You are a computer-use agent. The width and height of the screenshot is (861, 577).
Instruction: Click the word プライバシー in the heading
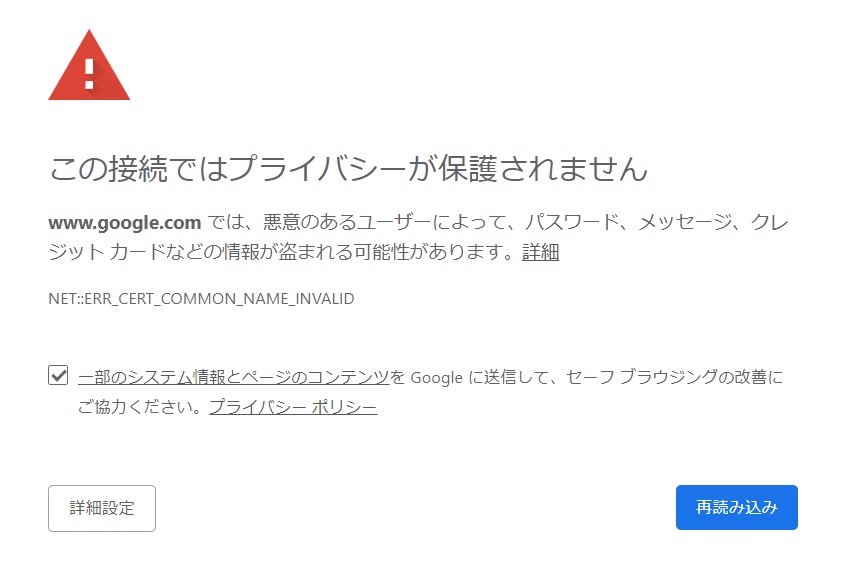pyautogui.click(x=317, y=169)
